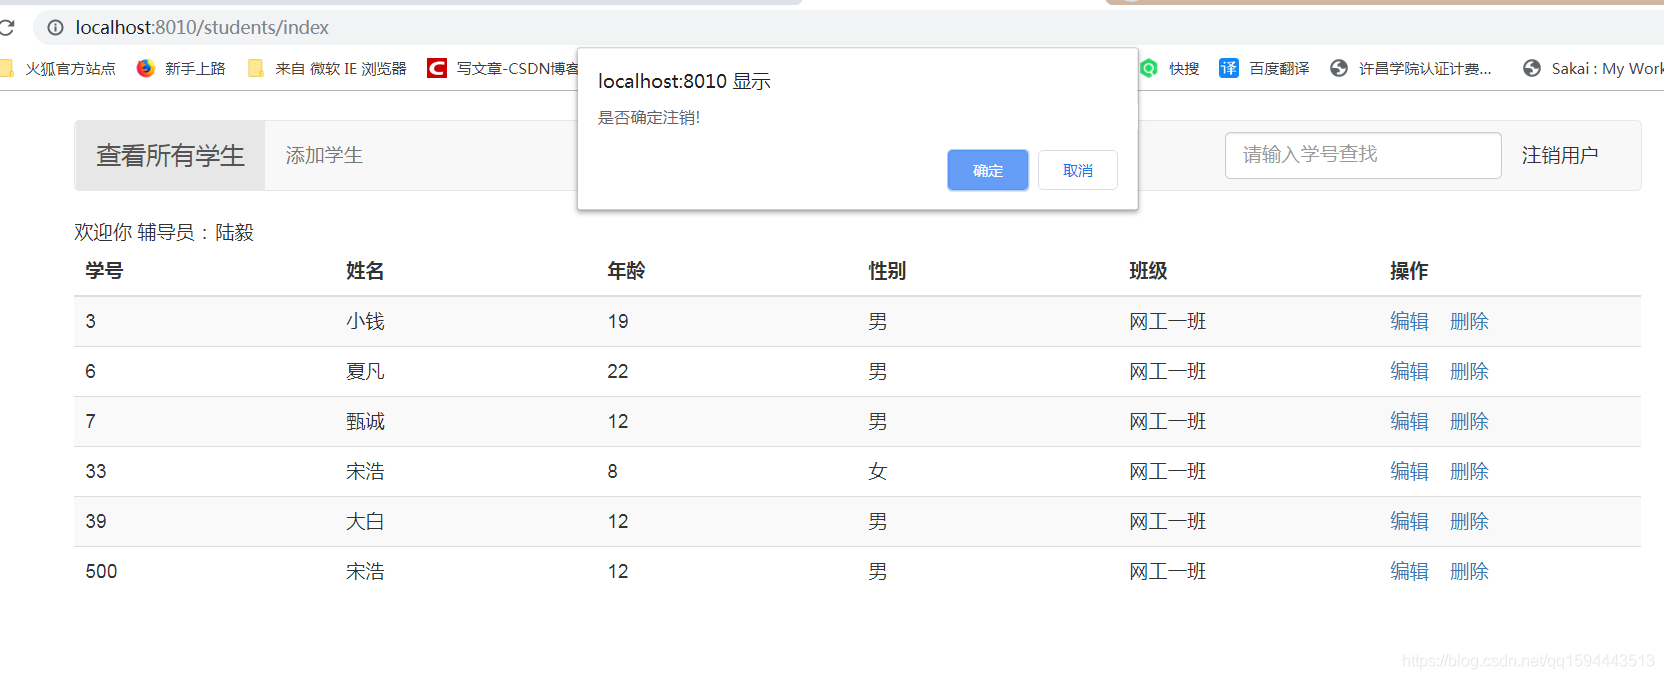Open the 百度翻译 bookmark
Image resolution: width=1664 pixels, height=679 pixels.
[x=1264, y=68]
